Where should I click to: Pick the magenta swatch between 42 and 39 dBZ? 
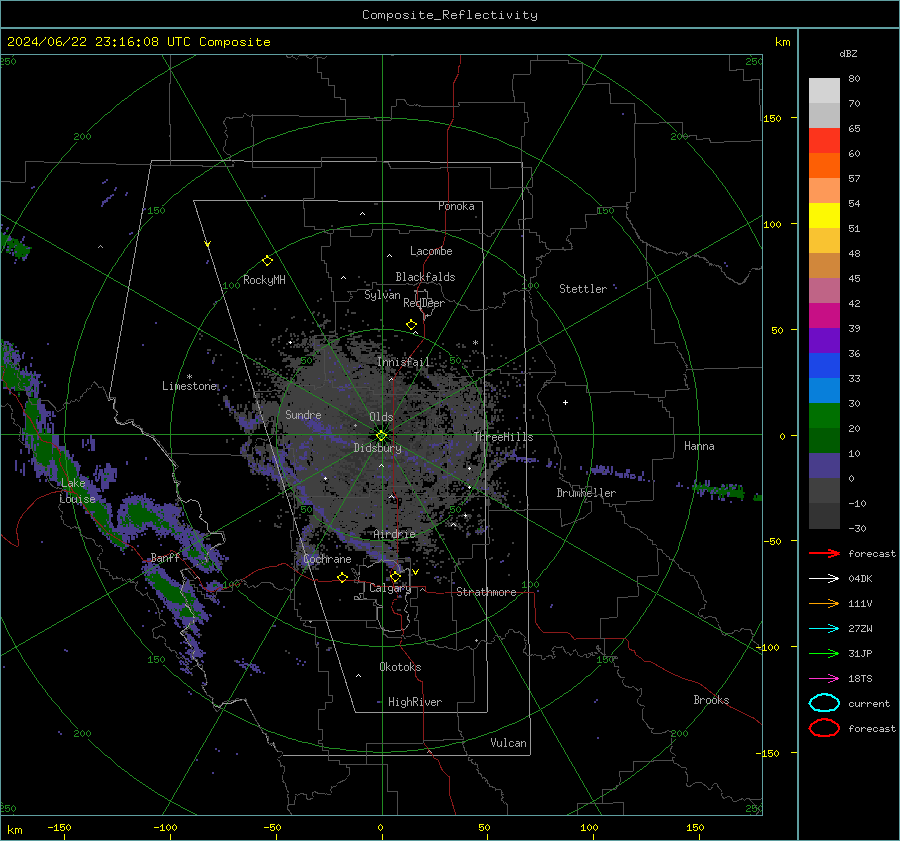(824, 316)
